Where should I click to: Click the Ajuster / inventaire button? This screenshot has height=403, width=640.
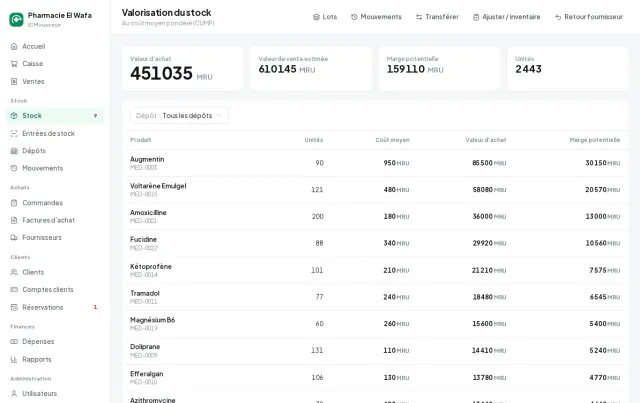[507, 17]
